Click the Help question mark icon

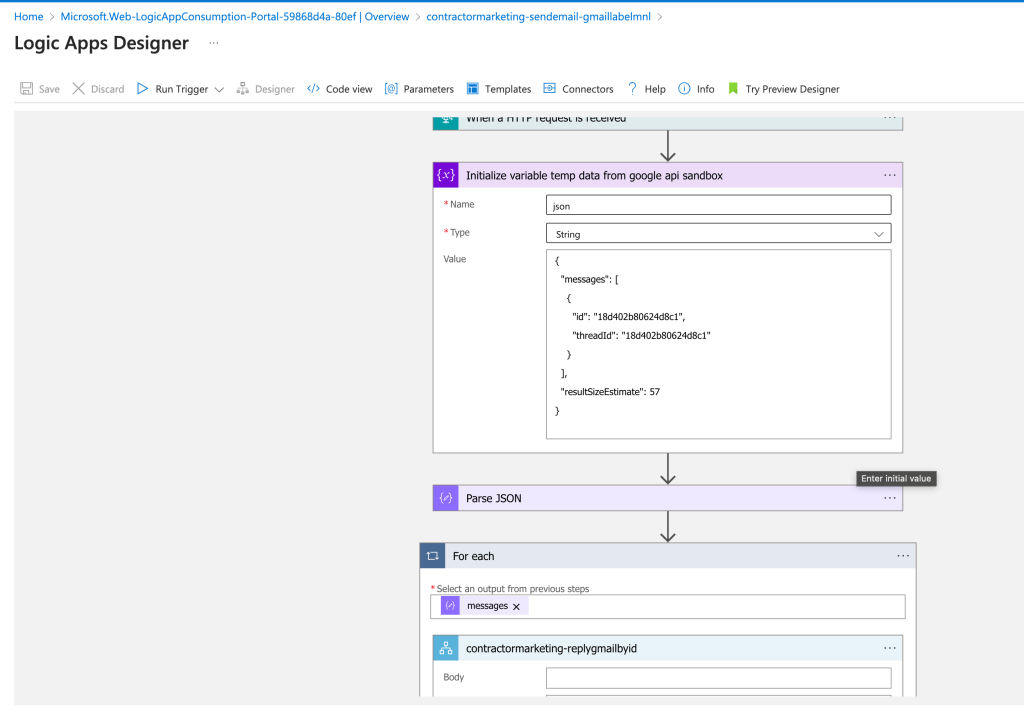(x=632, y=89)
